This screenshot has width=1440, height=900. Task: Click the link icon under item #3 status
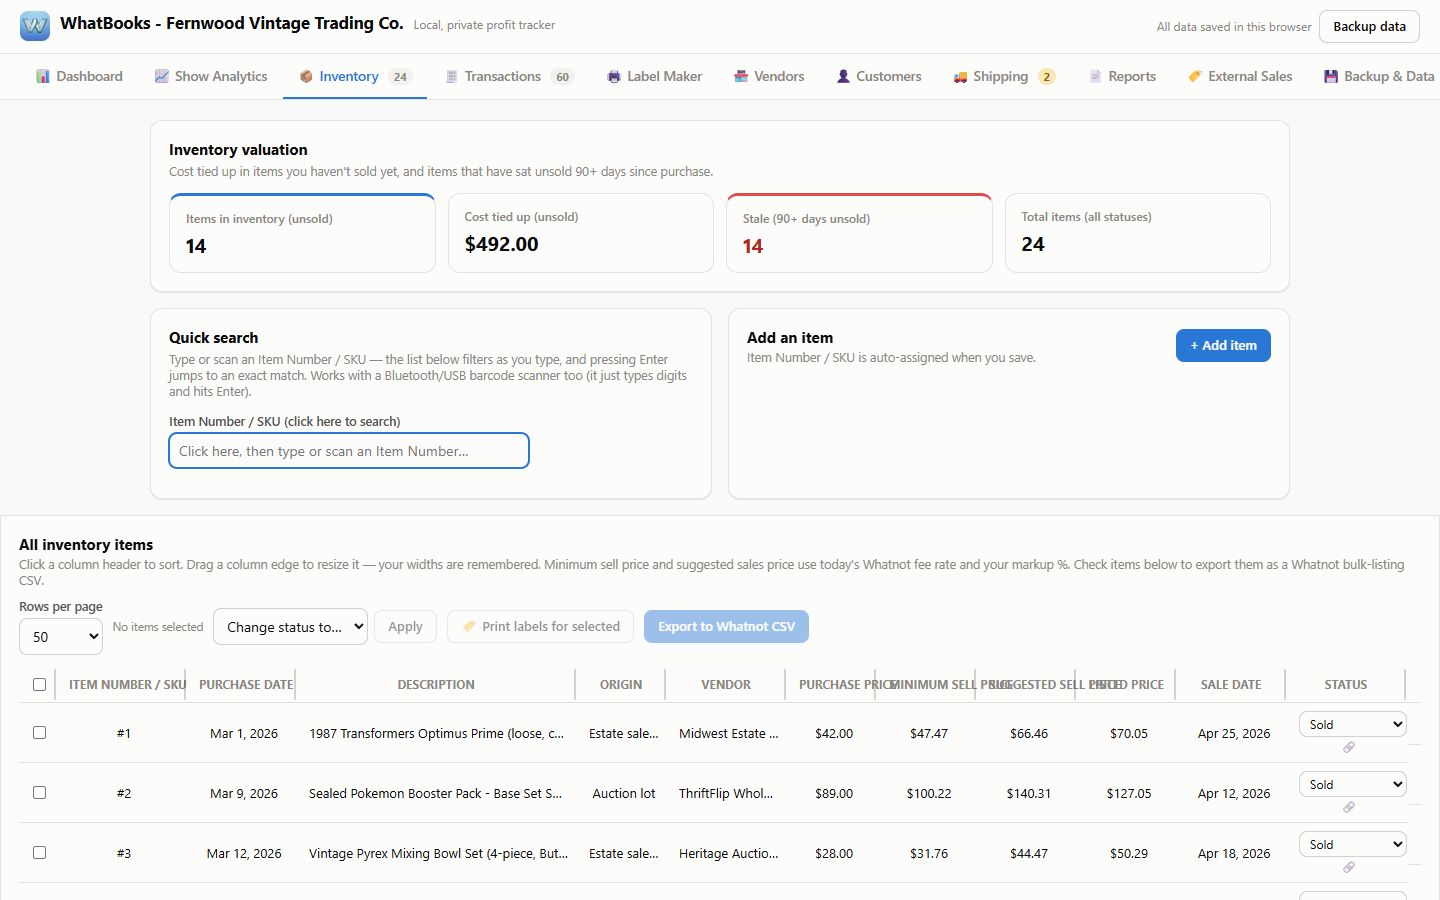pos(1349,867)
